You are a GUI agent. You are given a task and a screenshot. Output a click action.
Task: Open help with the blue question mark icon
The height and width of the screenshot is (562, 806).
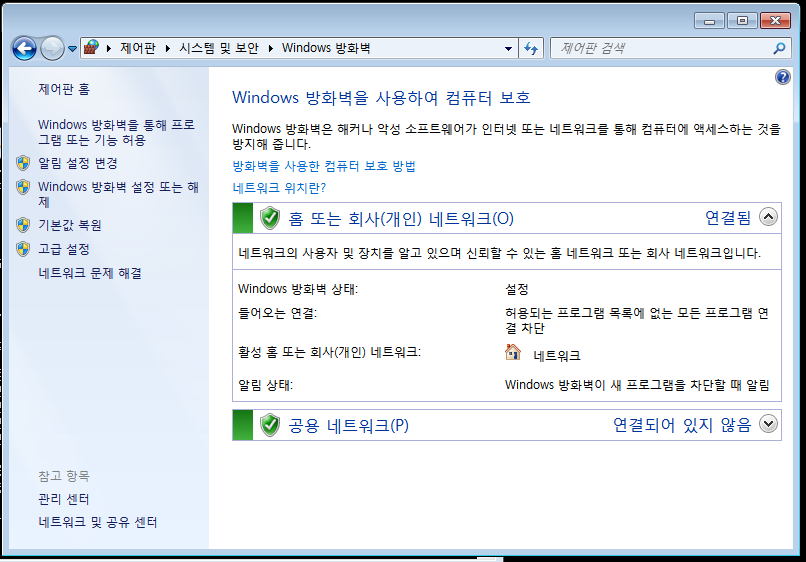[782, 77]
